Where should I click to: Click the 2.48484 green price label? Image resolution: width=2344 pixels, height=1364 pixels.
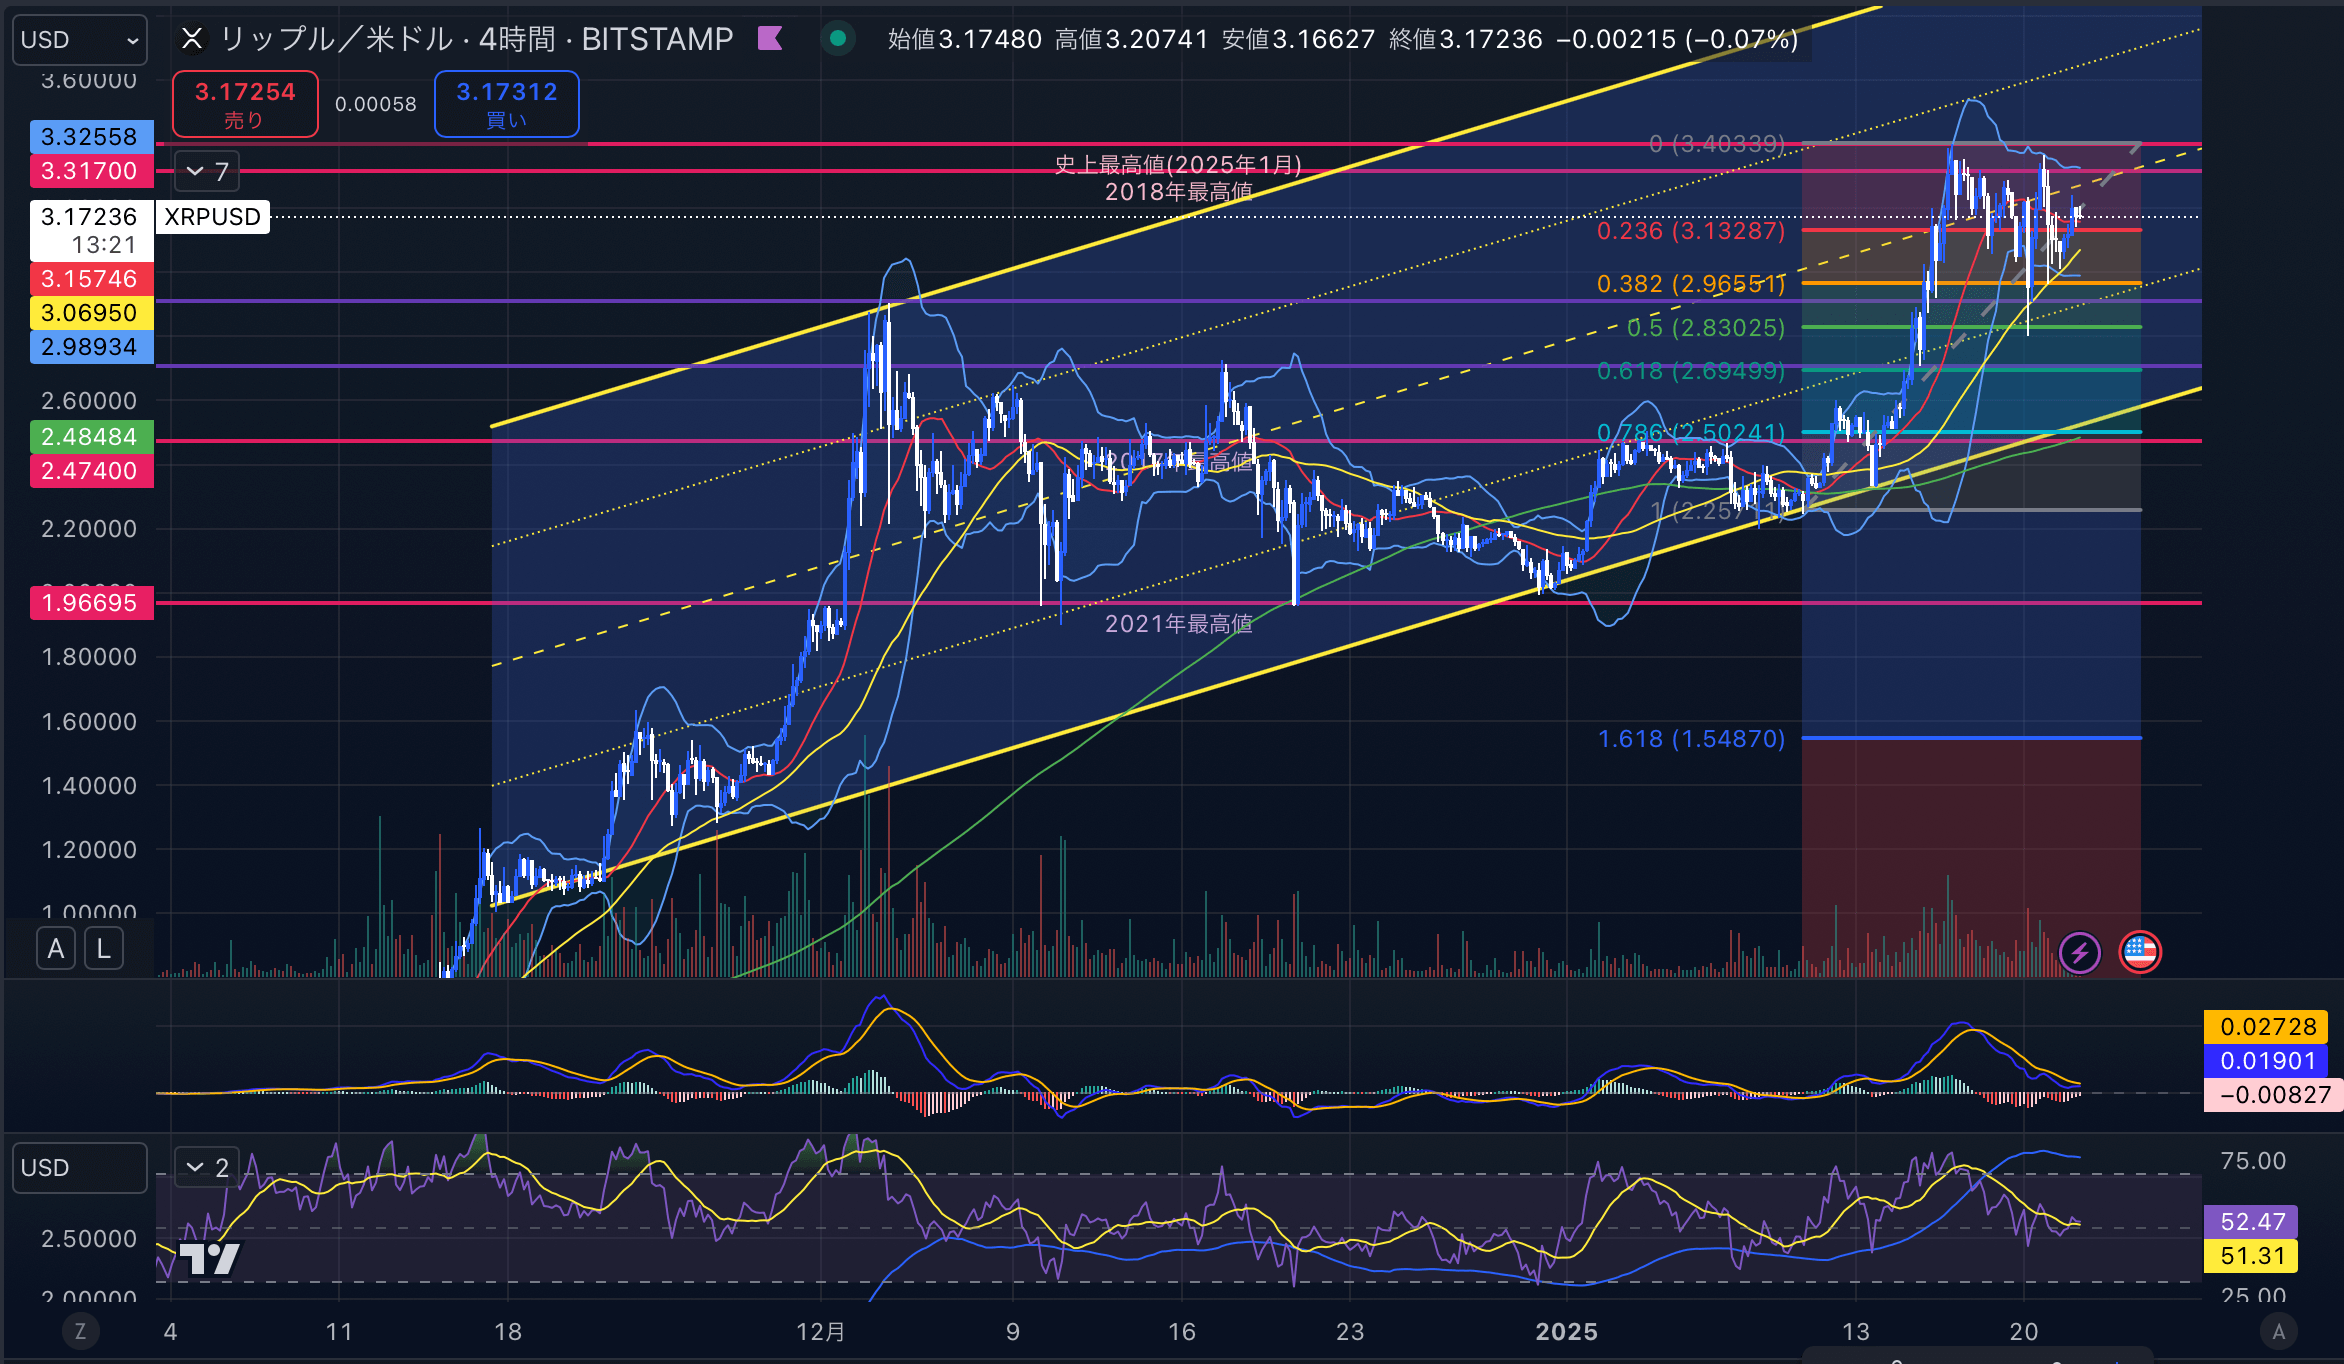(x=90, y=437)
